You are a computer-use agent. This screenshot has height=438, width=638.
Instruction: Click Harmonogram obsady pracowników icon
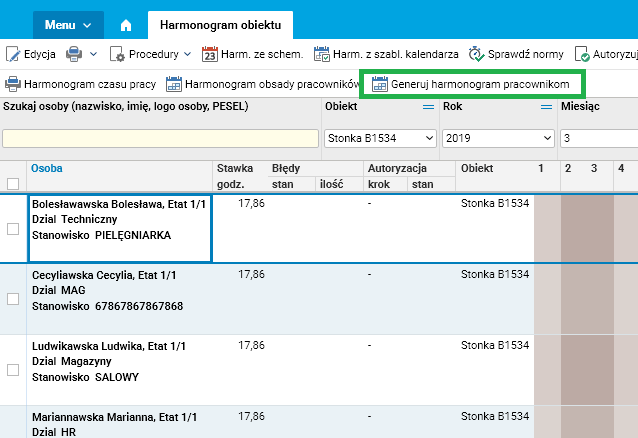174,85
